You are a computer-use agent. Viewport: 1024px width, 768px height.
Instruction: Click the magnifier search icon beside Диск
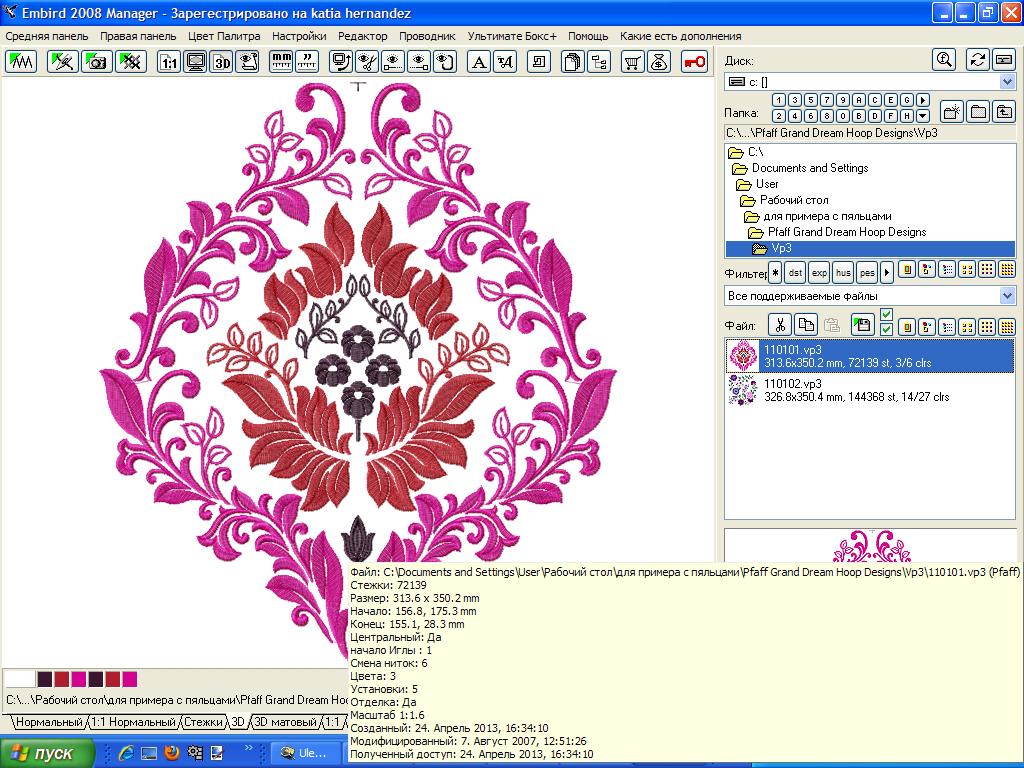(x=943, y=60)
